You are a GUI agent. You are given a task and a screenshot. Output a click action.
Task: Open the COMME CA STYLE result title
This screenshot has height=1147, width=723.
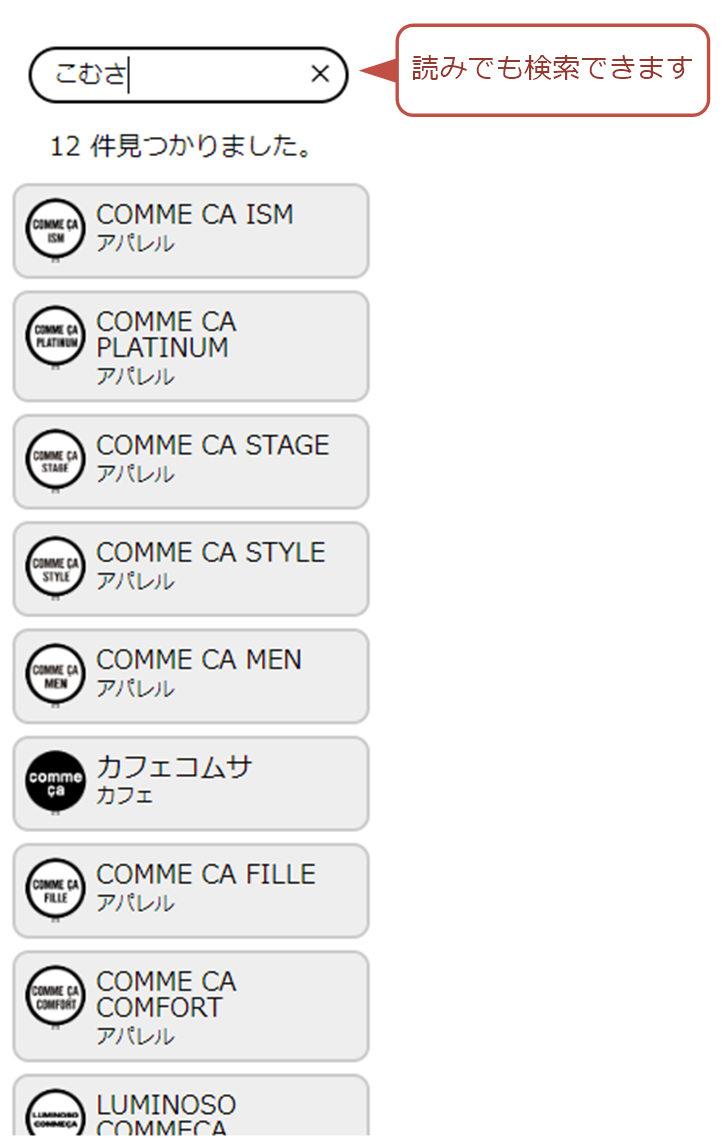[210, 553]
